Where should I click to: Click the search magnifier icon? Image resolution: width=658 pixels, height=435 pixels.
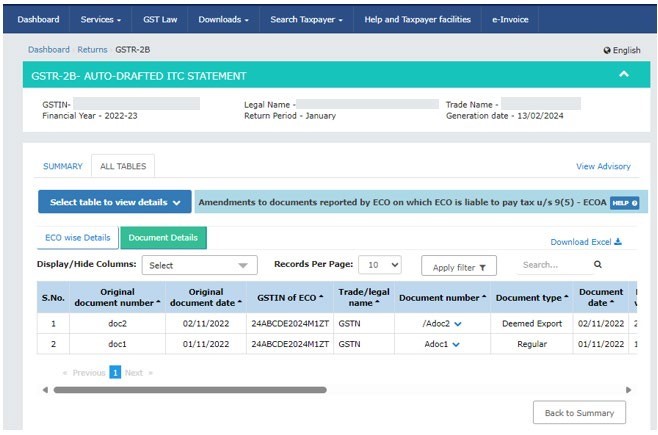click(598, 265)
